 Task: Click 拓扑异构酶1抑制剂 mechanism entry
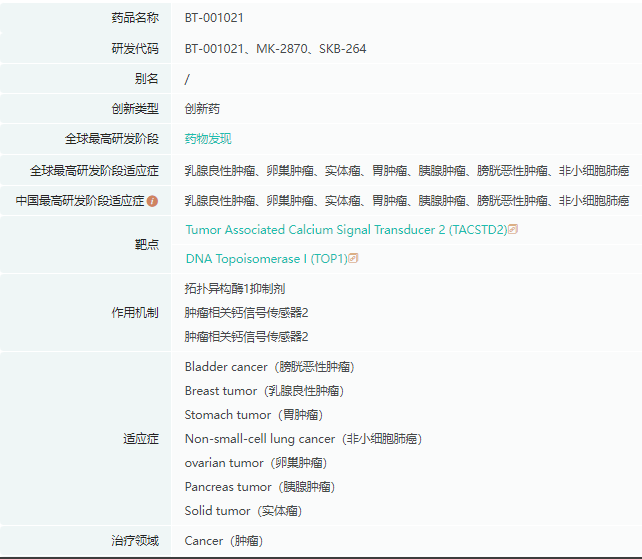click(235, 289)
